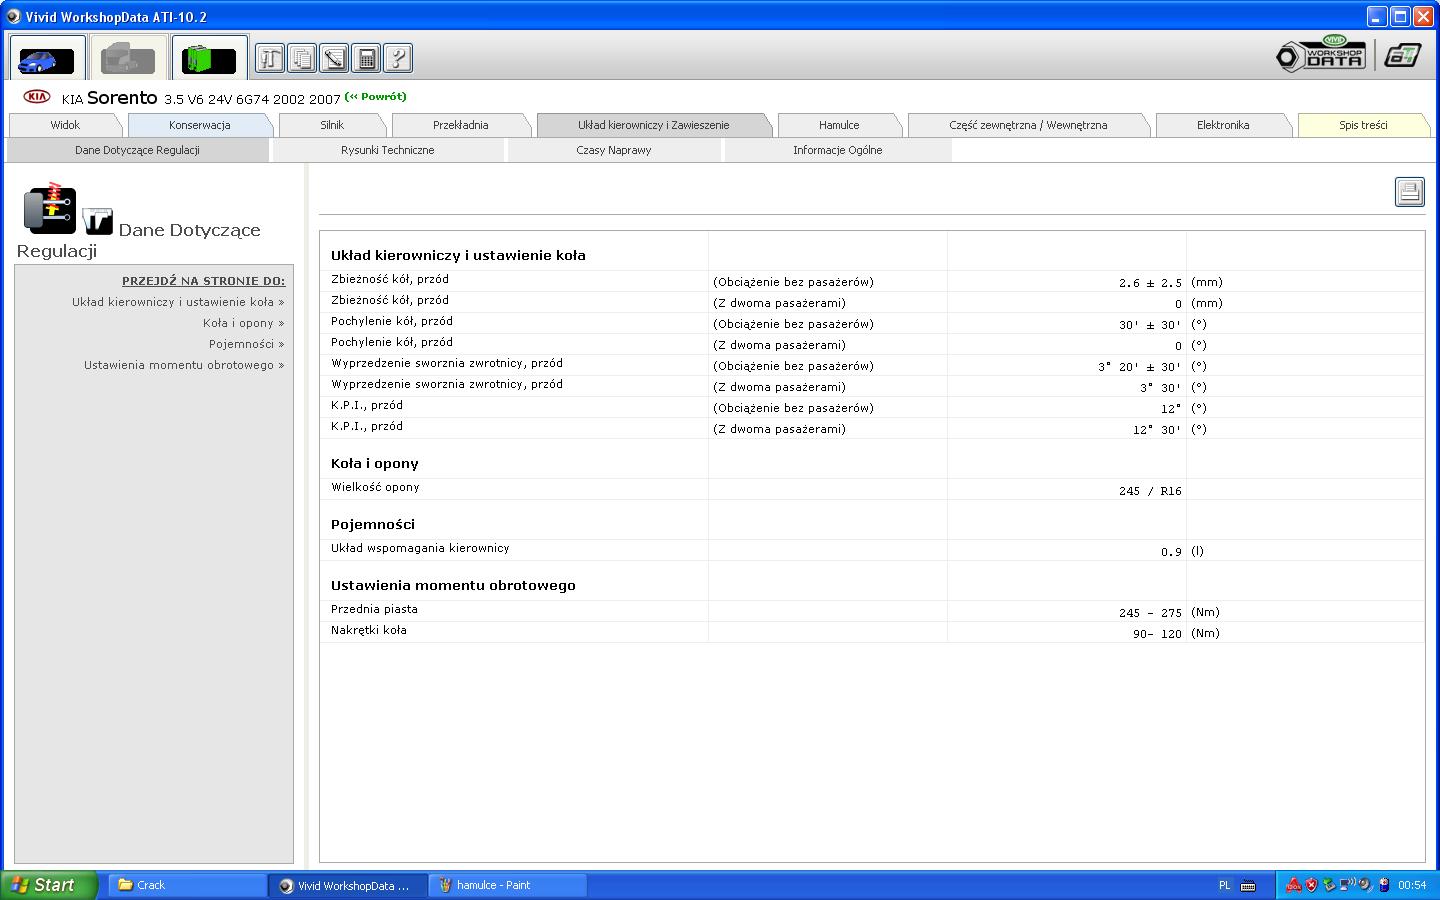The height and width of the screenshot is (900, 1440).
Task: Jump to Pojemności section link
Action: 246,344
